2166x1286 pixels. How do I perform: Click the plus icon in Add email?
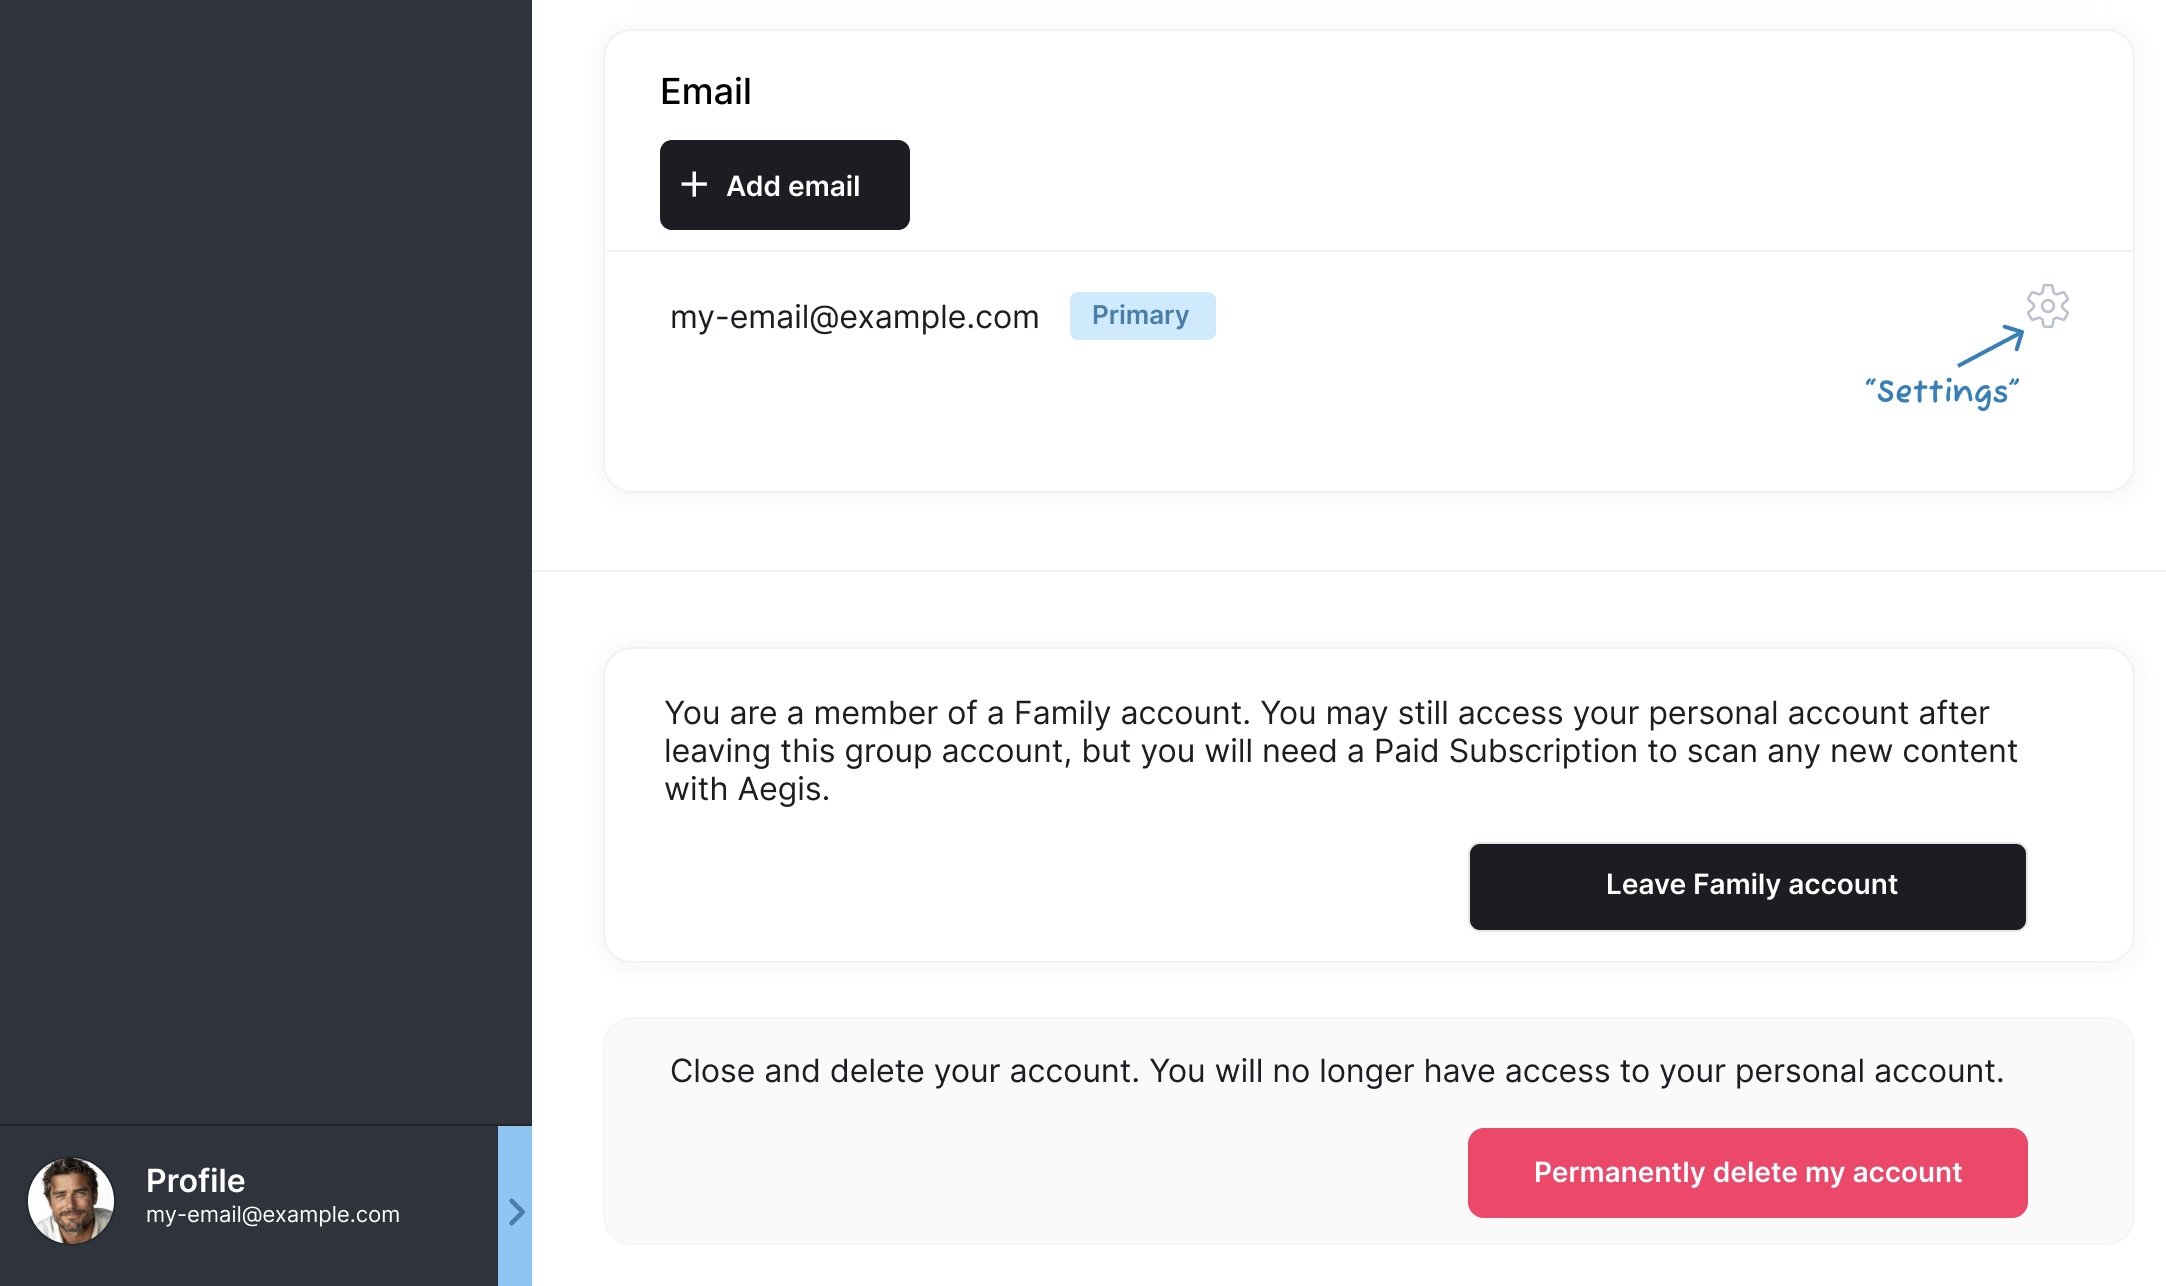coord(694,185)
